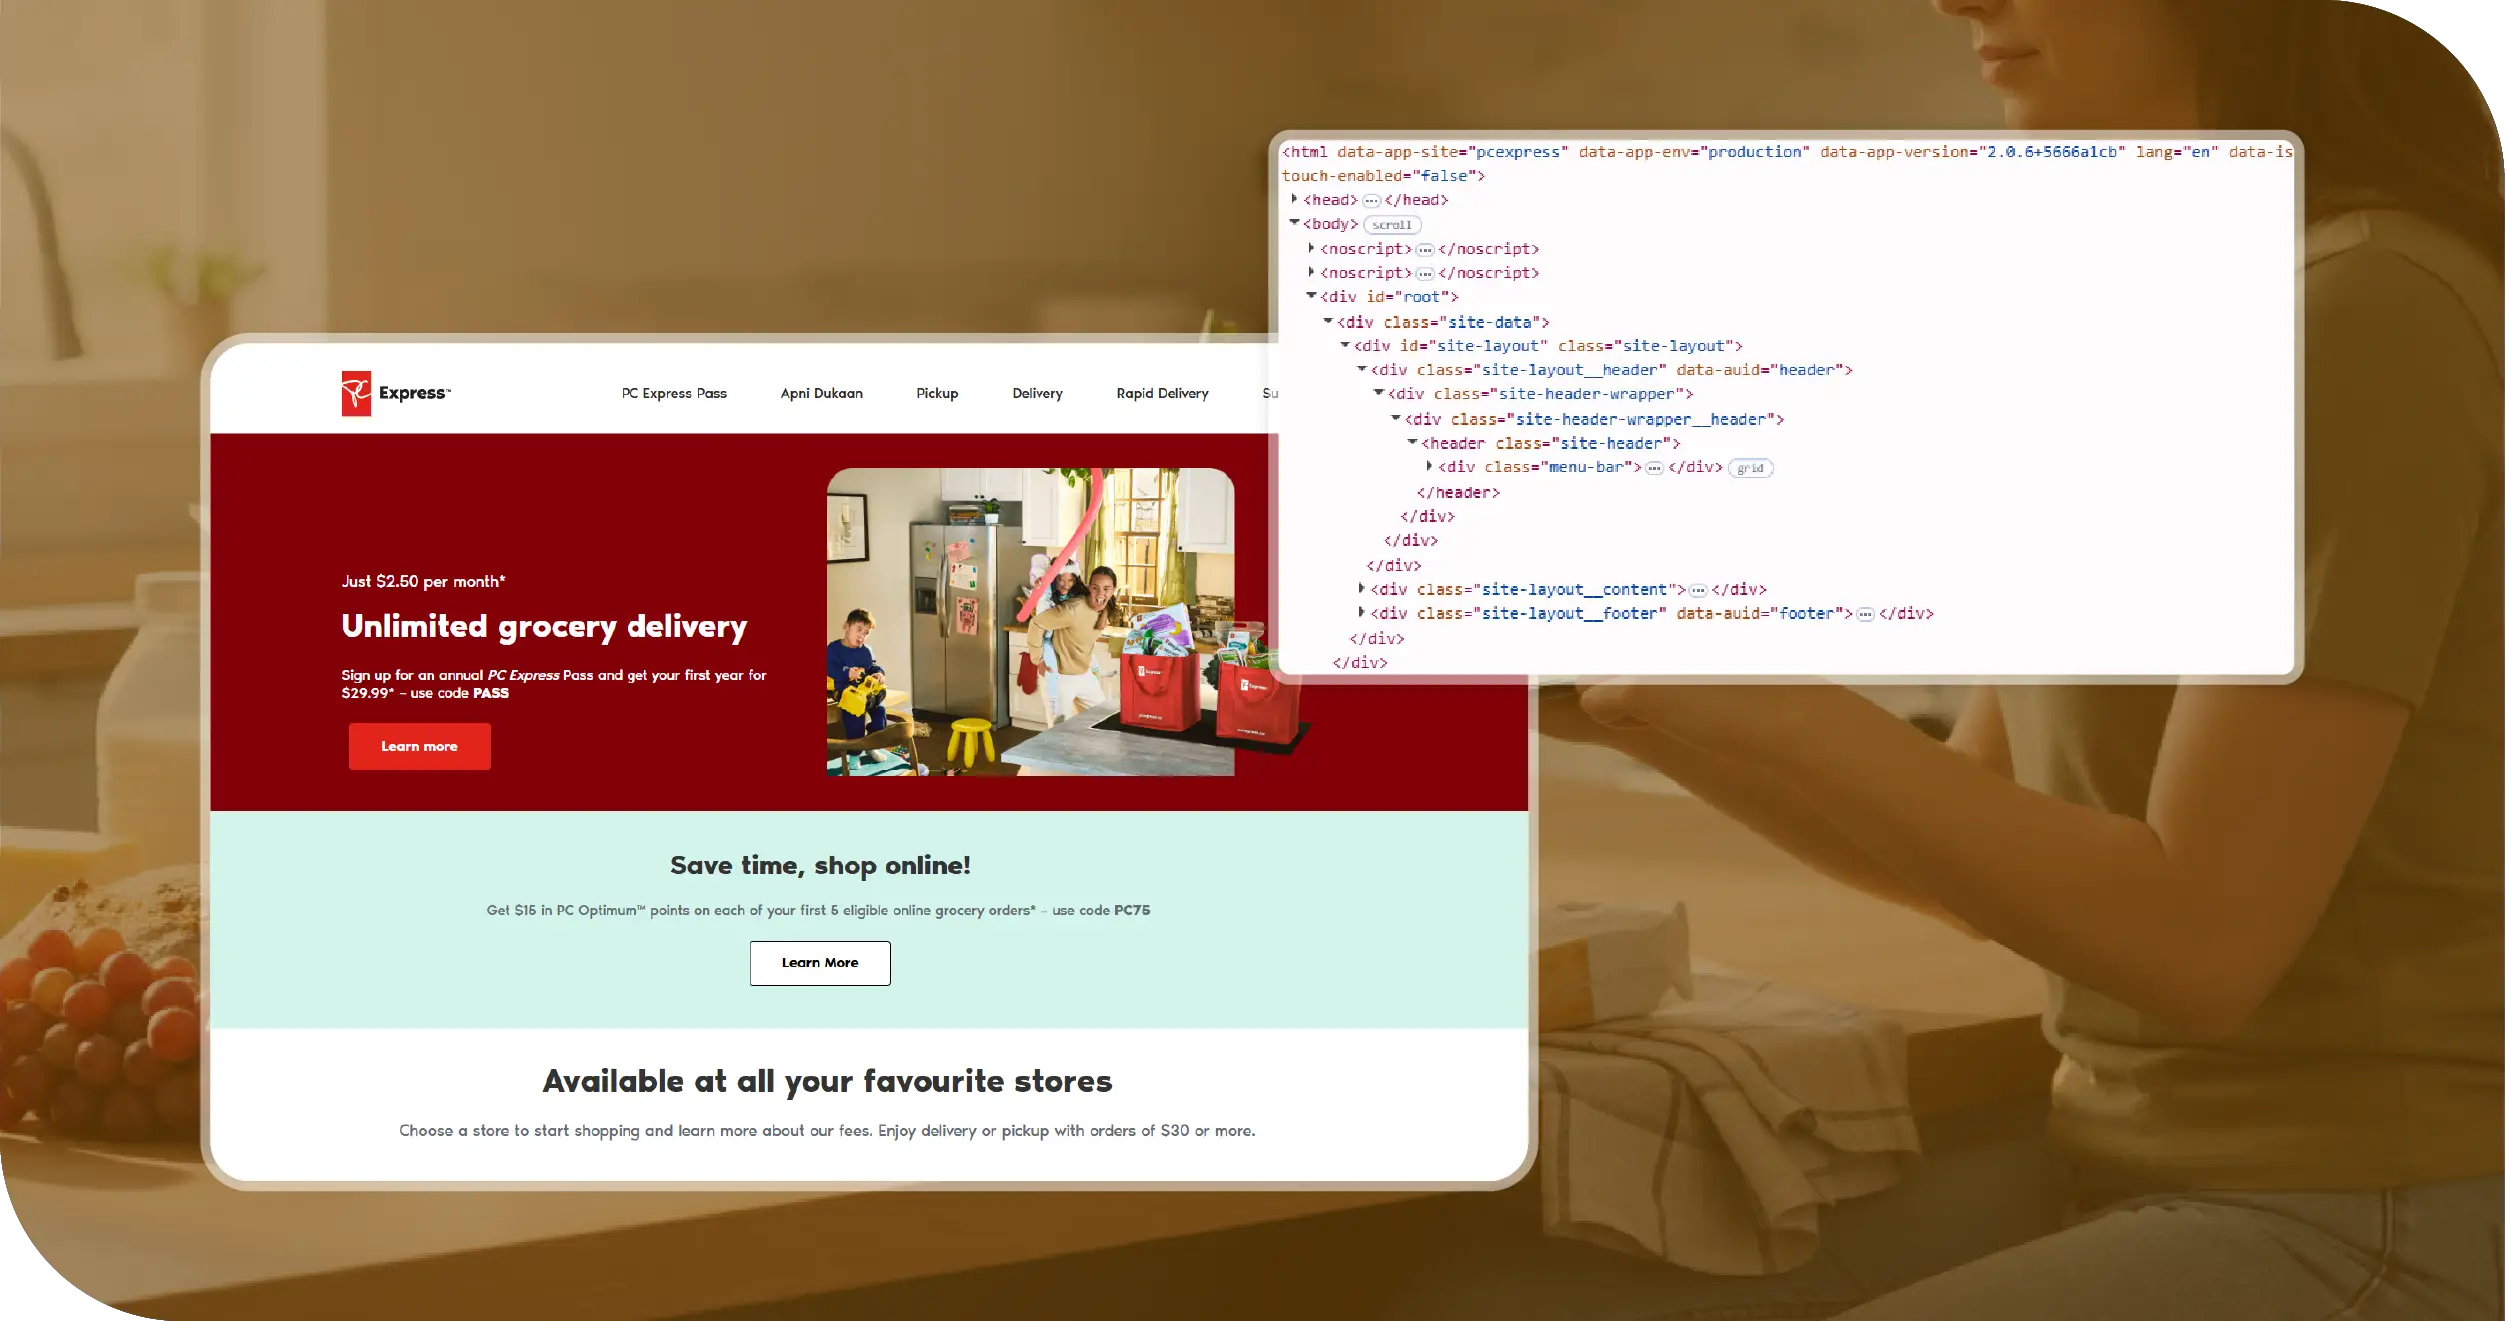Image resolution: width=2506 pixels, height=1321 pixels.
Task: Collapse the body element node
Action: pyautogui.click(x=1294, y=223)
